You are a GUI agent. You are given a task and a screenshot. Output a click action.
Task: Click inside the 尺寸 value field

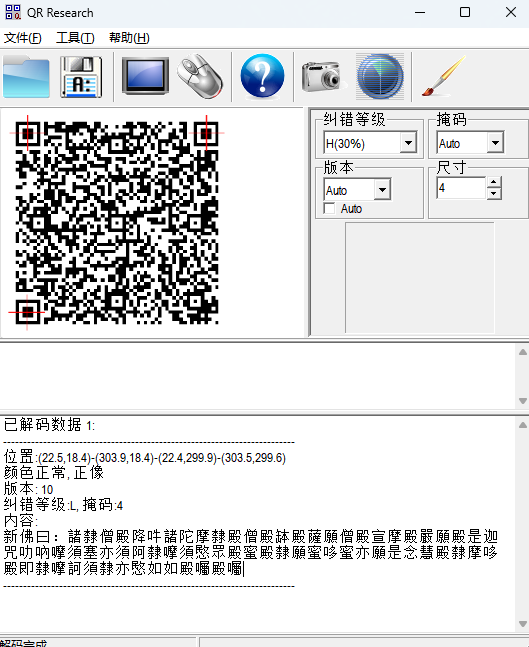pyautogui.click(x=461, y=188)
